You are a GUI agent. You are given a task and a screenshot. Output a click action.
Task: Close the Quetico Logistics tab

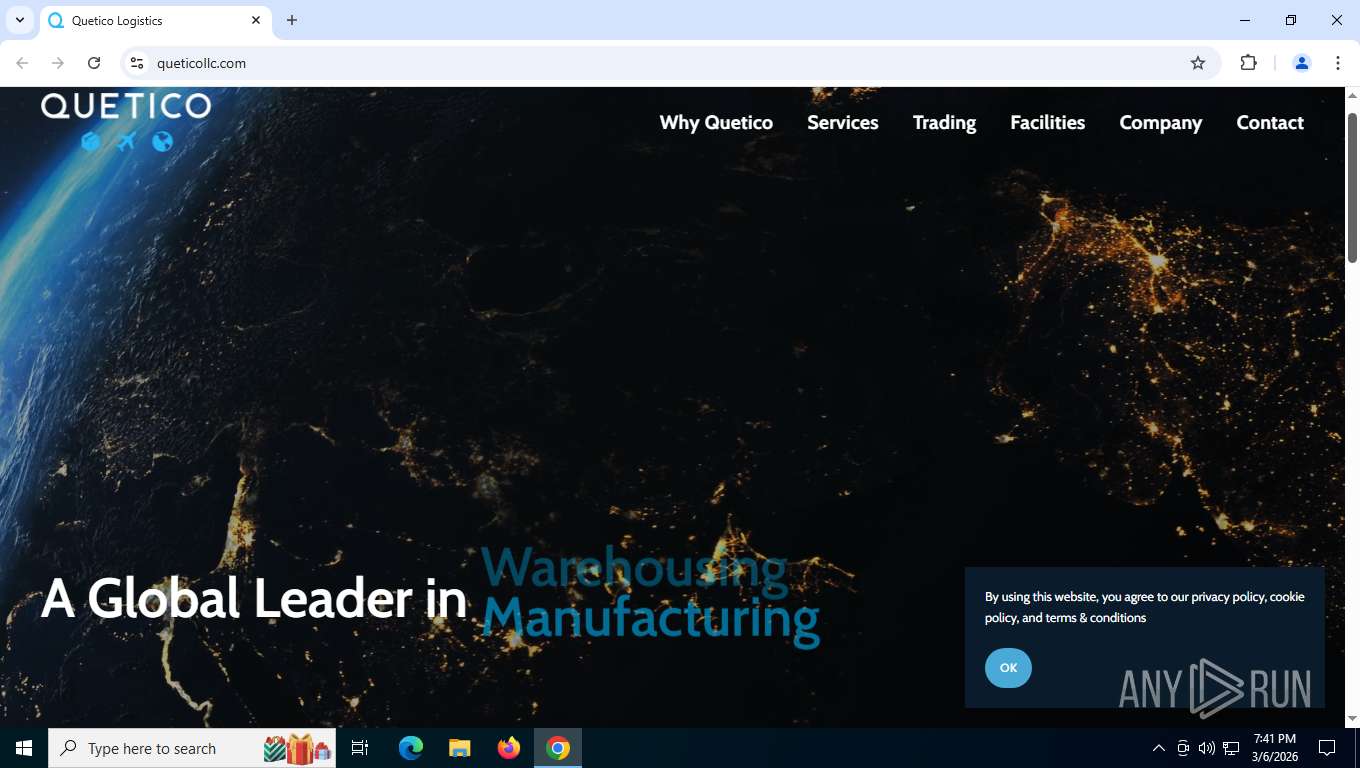coord(256,20)
